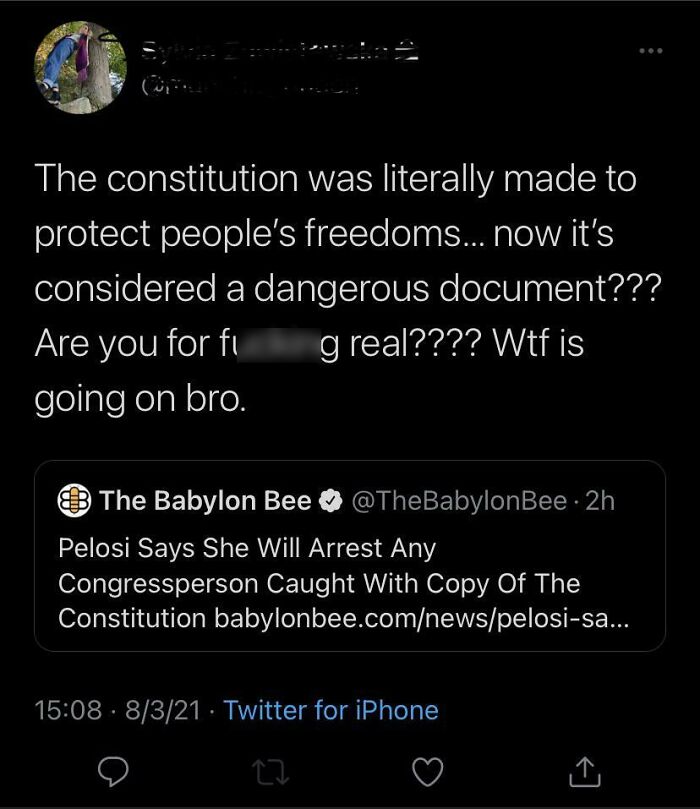Open the Twitter for iPhone source link
700x809 pixels.
point(331,710)
